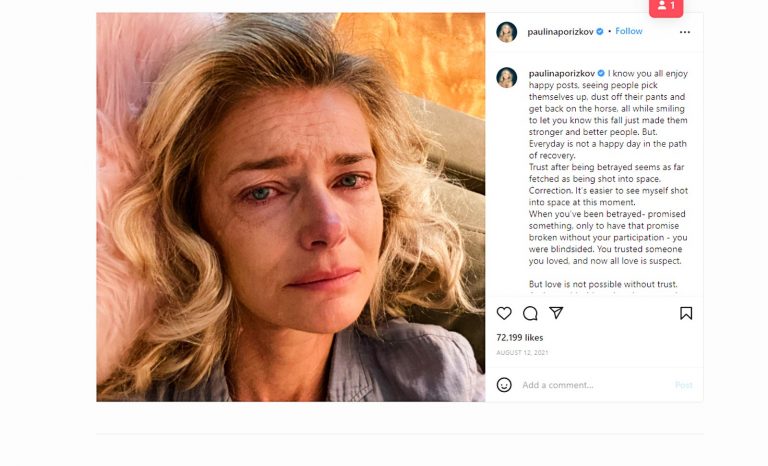Click the comment speech bubble icon
The width and height of the screenshot is (768, 466).
click(x=530, y=313)
